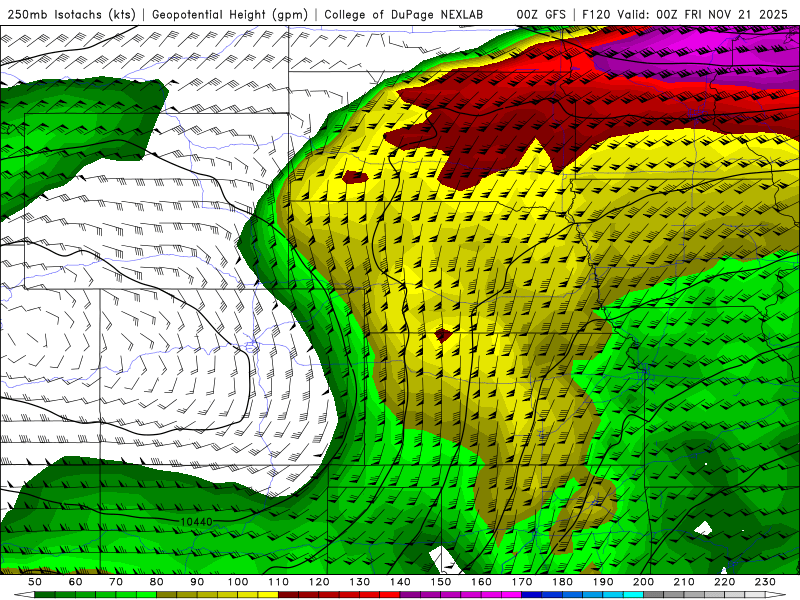
Task: Click the 100 value on the color scale
Action: tap(238, 582)
